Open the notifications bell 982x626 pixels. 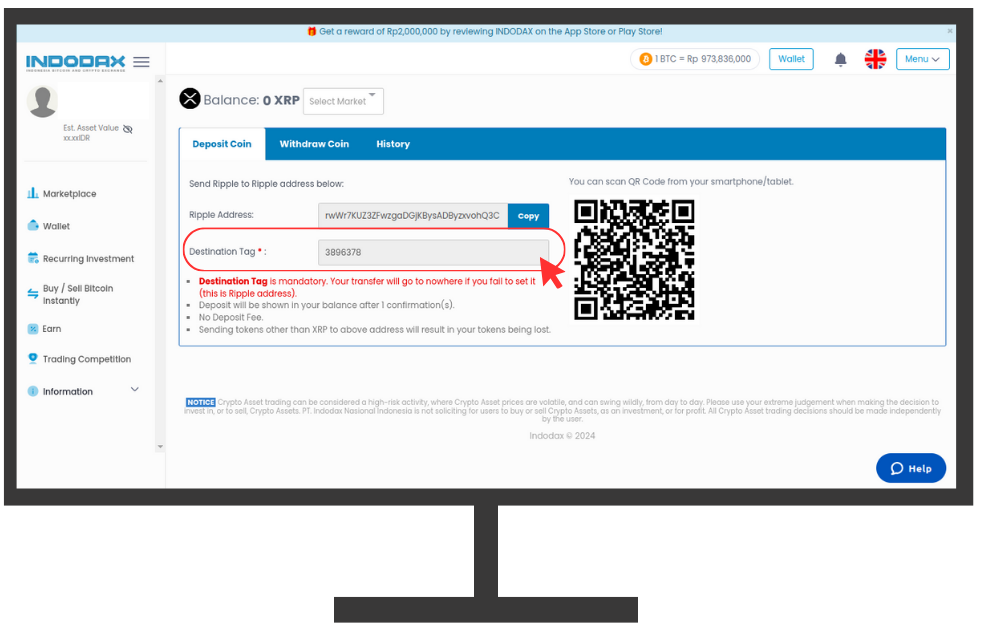840,59
